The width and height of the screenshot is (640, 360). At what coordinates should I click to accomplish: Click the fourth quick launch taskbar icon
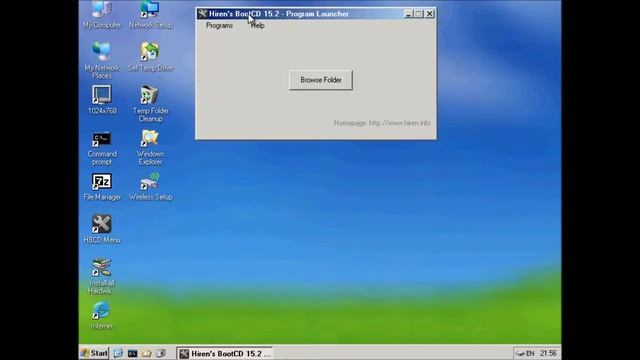coord(161,353)
